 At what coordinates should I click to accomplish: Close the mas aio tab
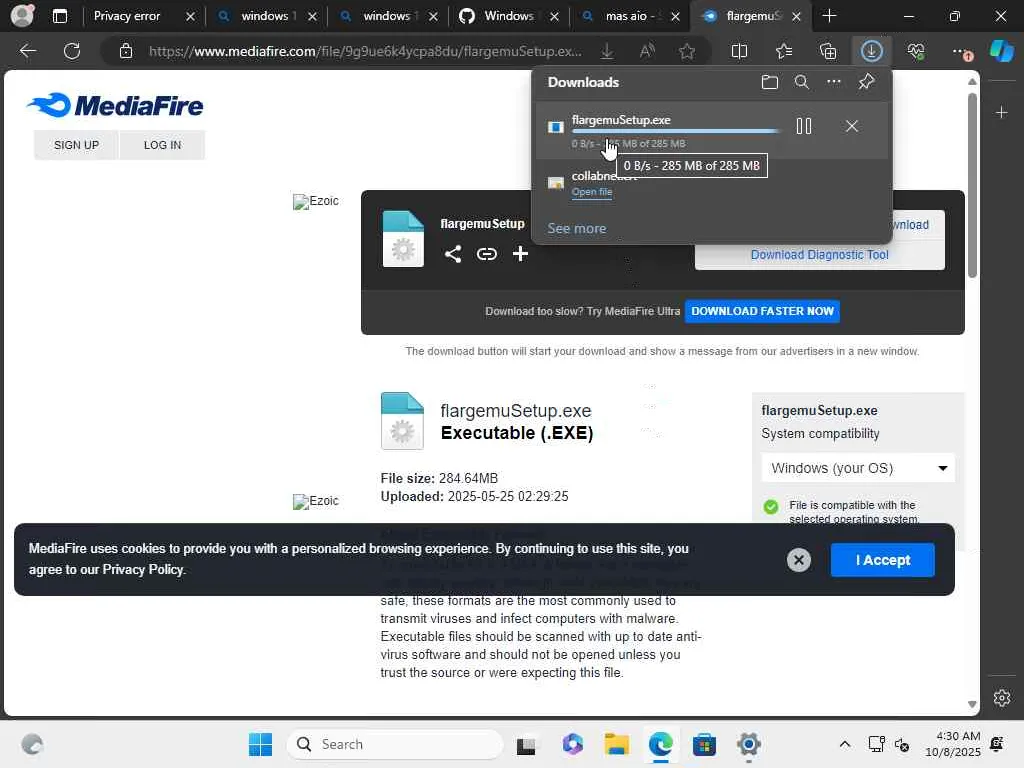pos(675,16)
